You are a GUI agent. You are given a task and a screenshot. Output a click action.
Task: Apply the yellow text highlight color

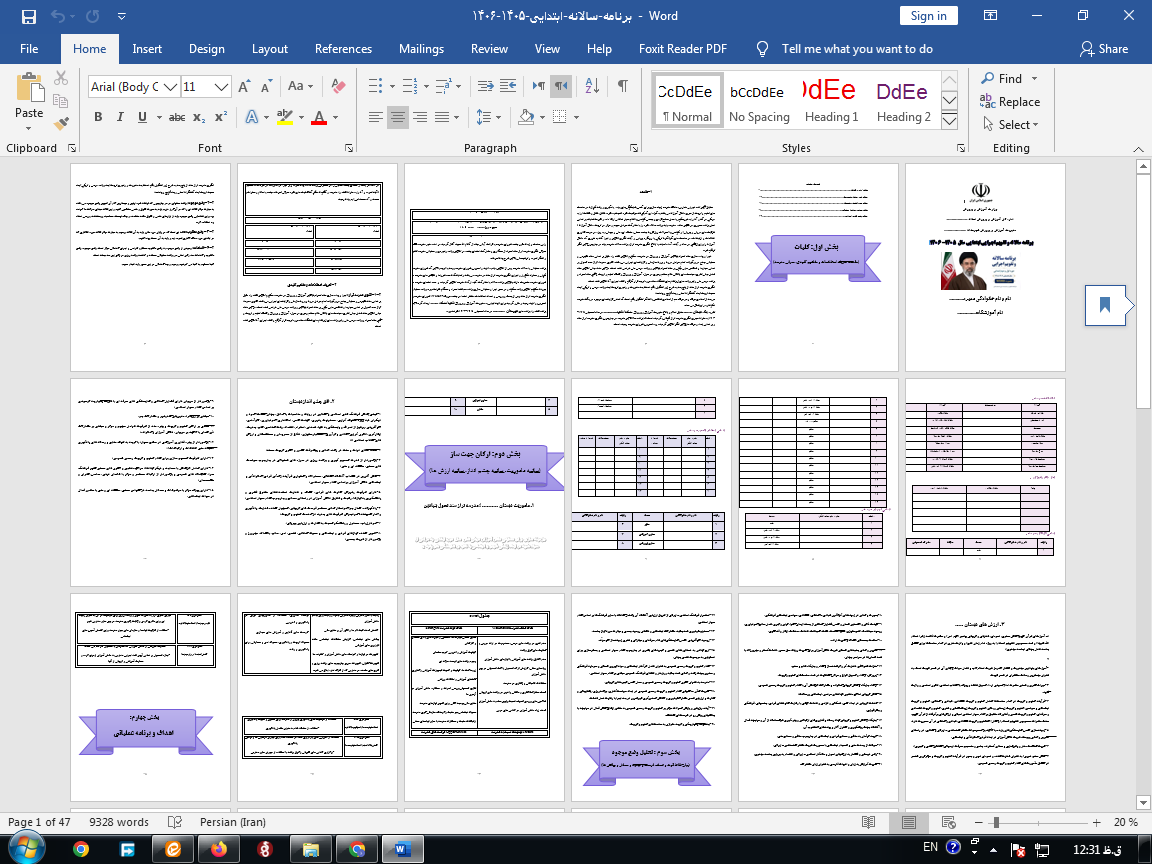tap(285, 117)
